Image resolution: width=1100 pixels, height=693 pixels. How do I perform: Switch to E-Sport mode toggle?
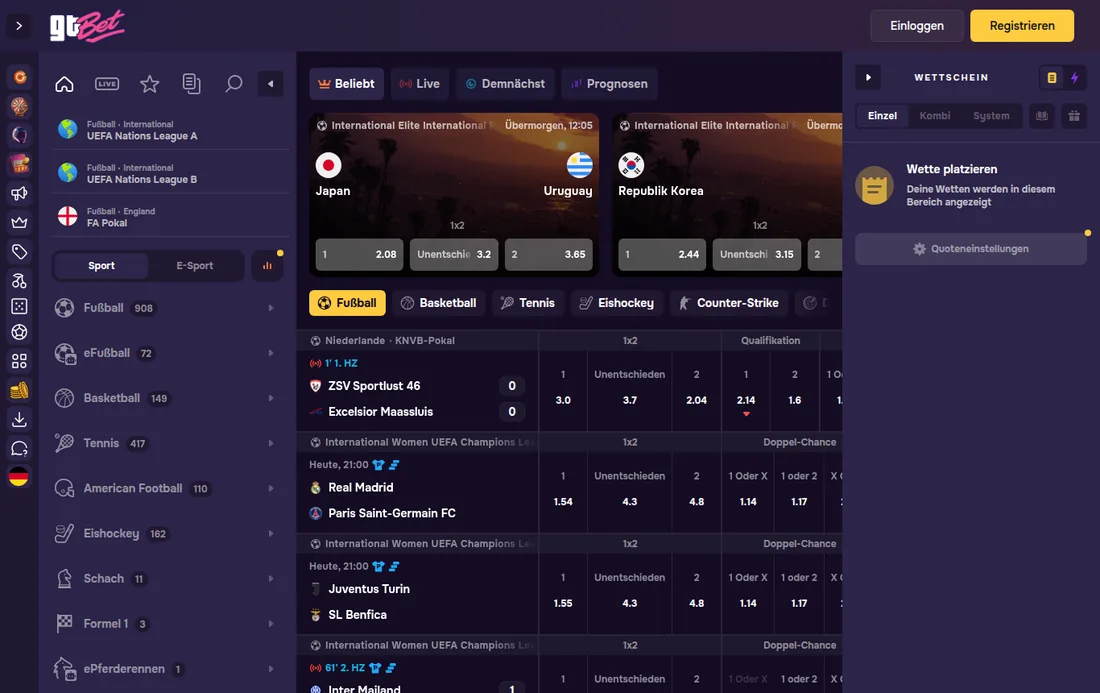click(x=194, y=266)
